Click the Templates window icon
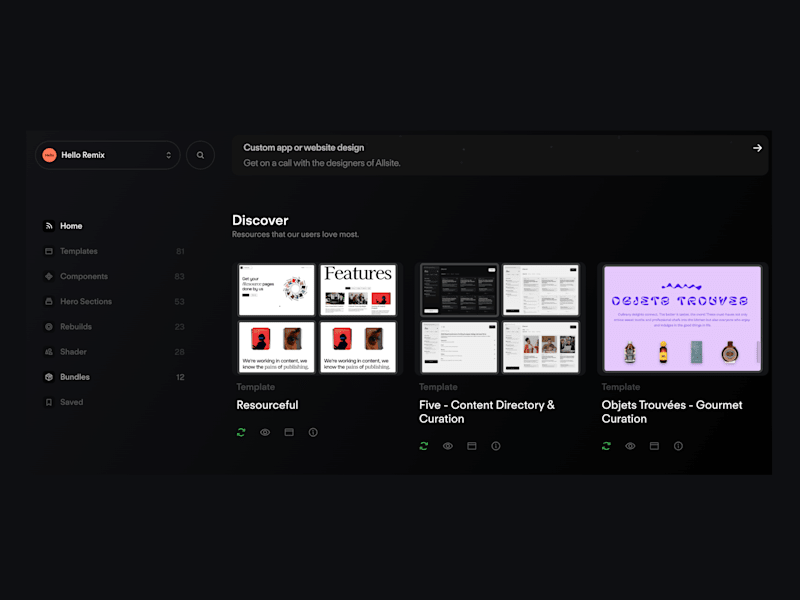800x600 pixels. [x=49, y=251]
